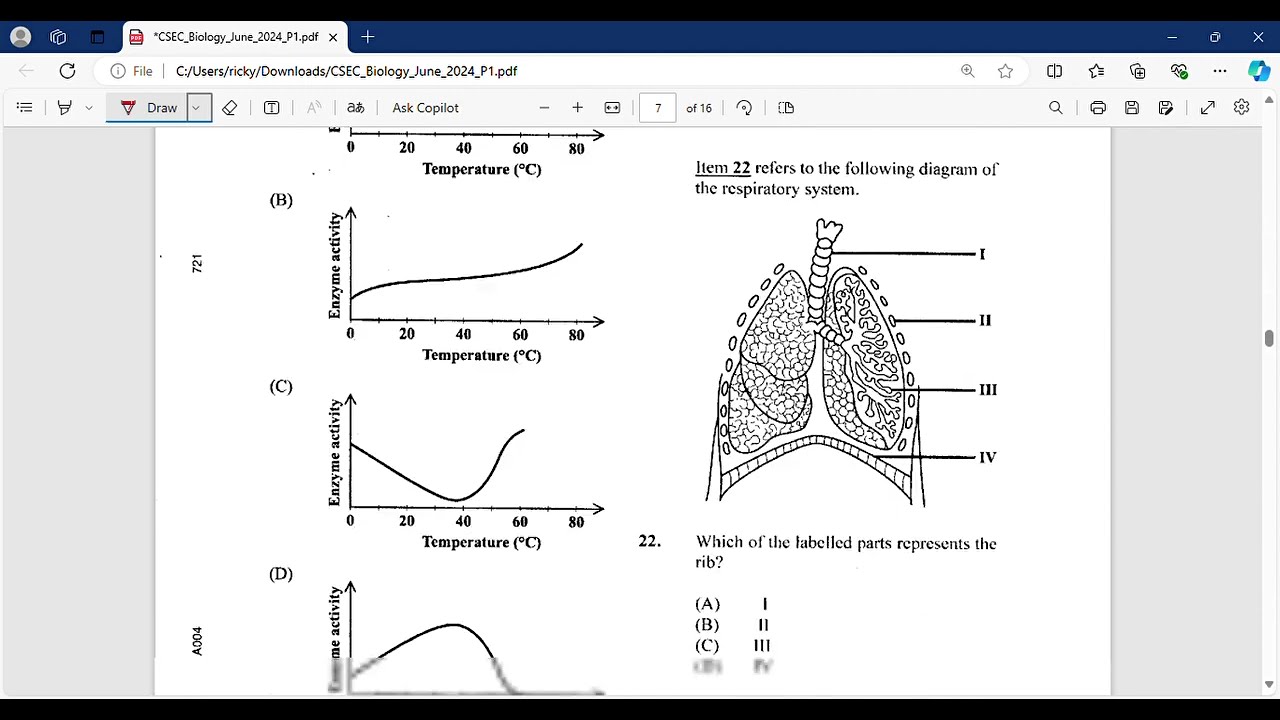Open the address bar zoom icon

(x=968, y=71)
